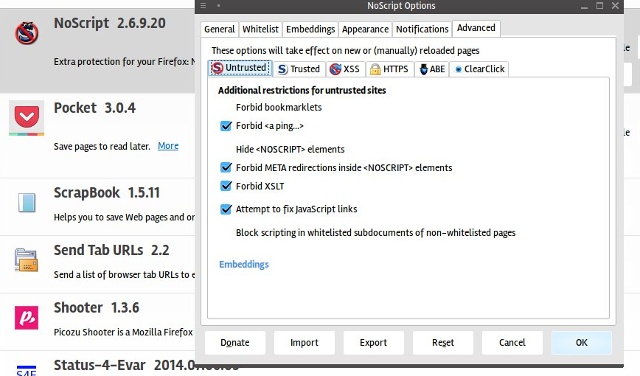This screenshot has width=640, height=376.
Task: Minimize the NoScript Options window
Action: [584, 6]
